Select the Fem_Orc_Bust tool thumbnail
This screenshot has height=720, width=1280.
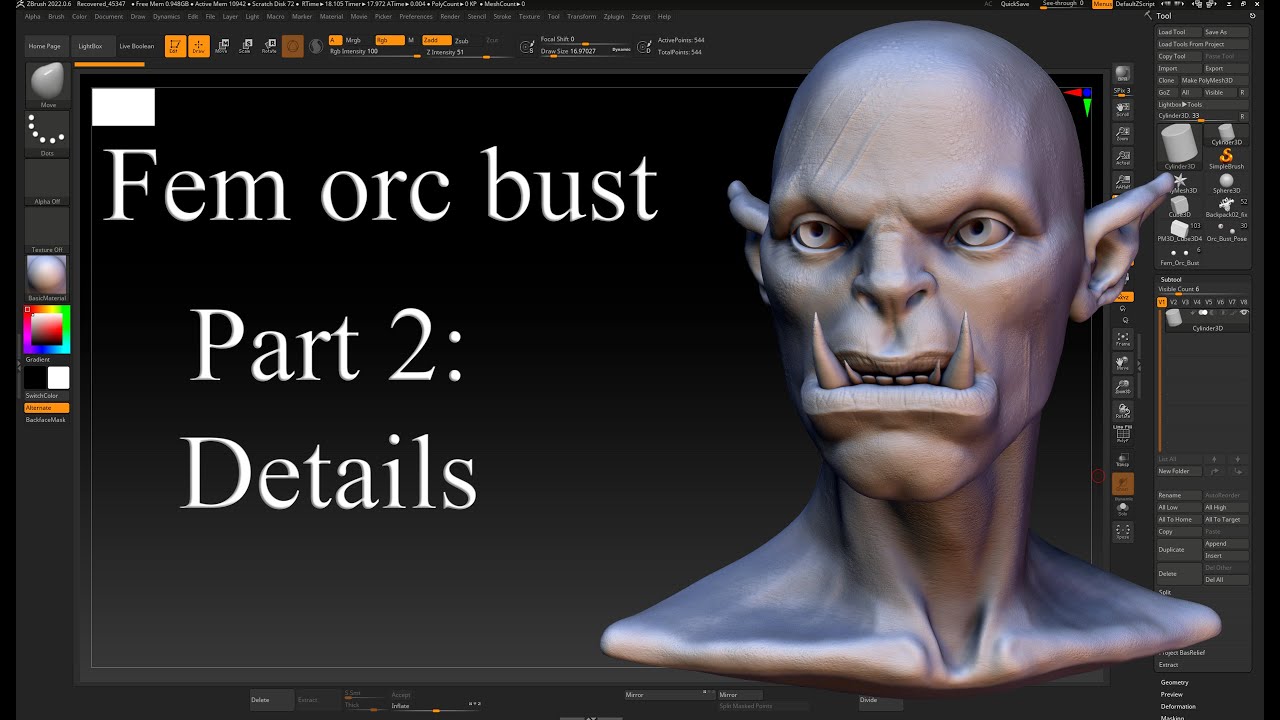pos(1180,254)
